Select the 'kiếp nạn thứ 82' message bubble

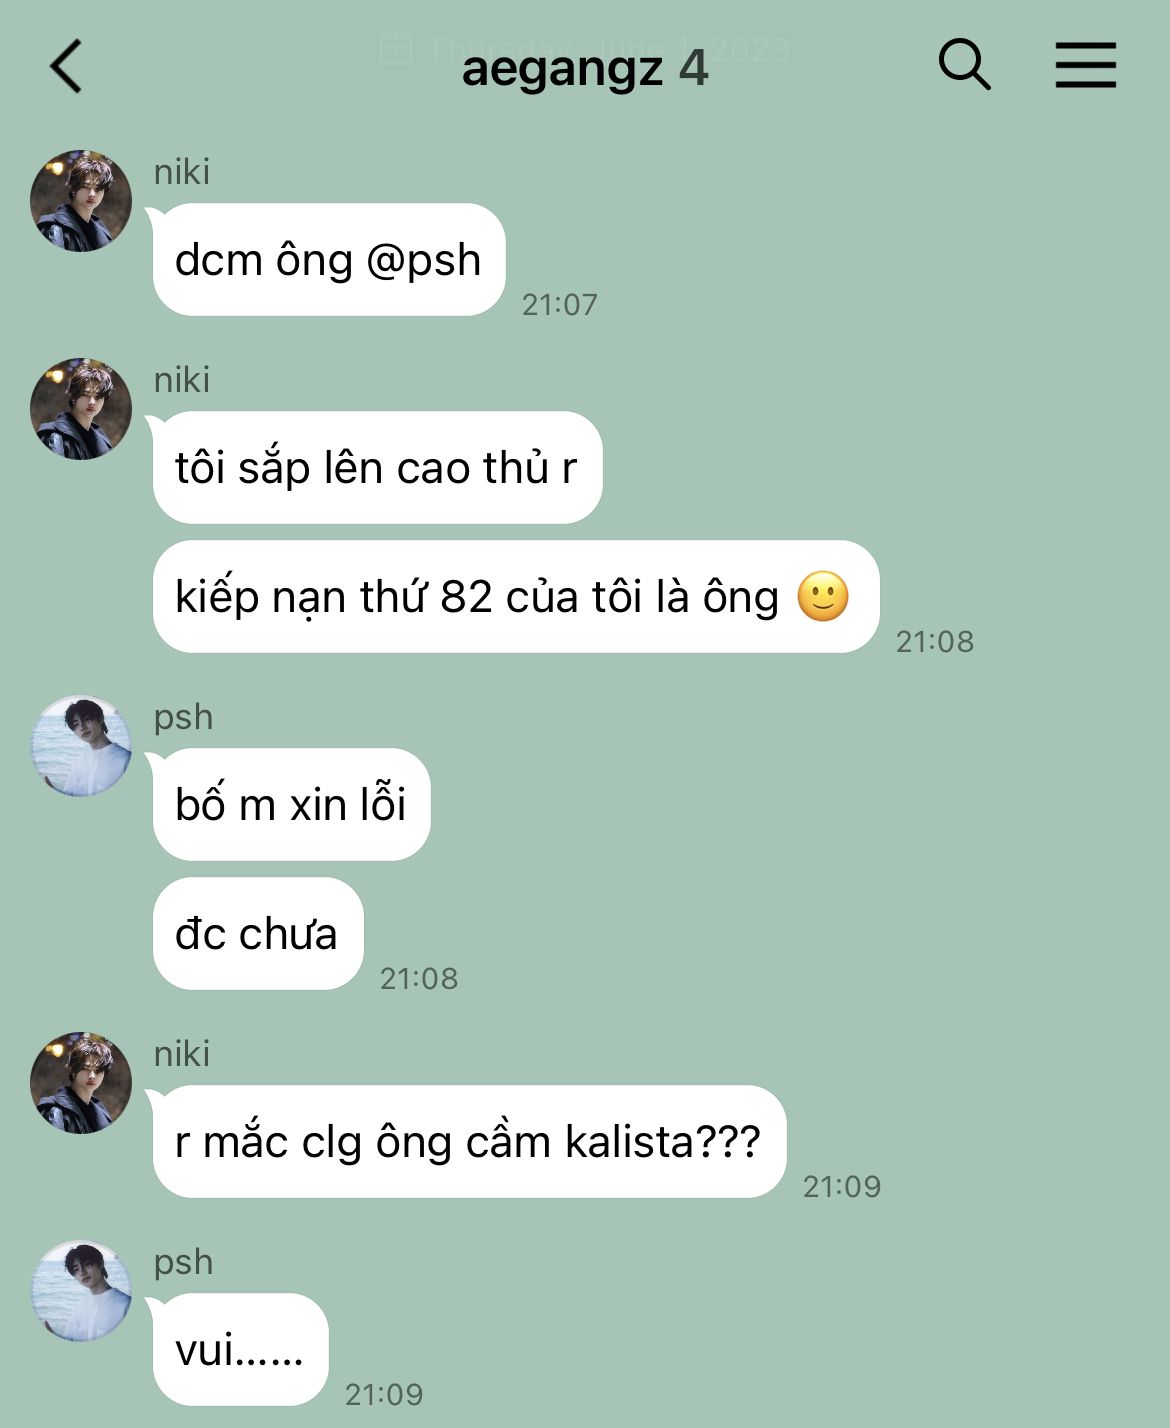[516, 597]
